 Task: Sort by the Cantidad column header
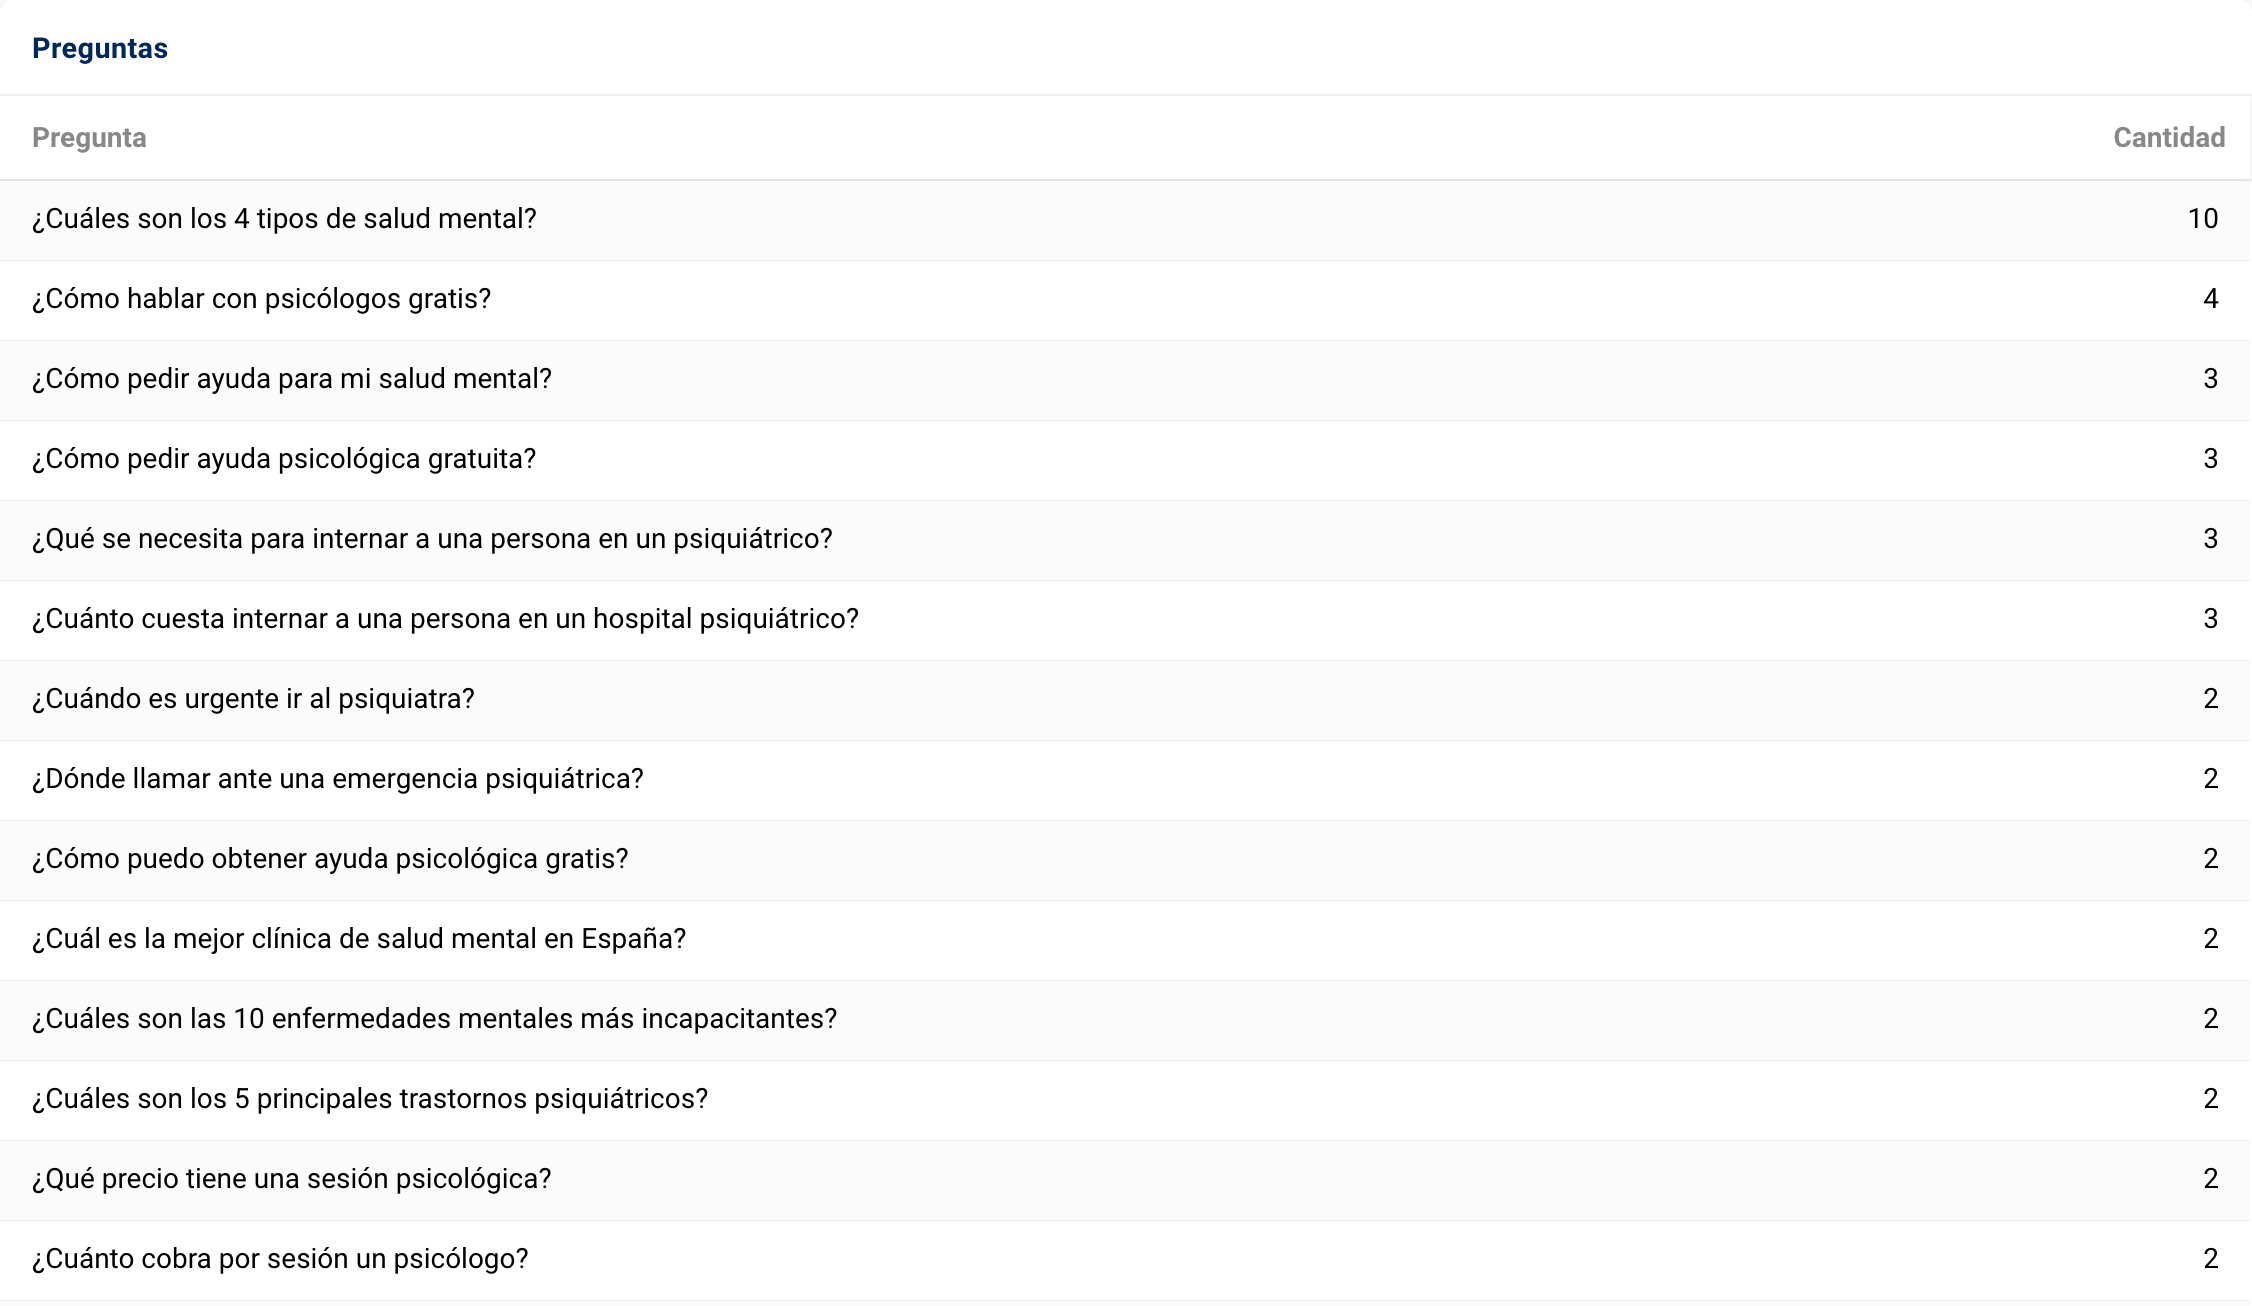(2168, 138)
